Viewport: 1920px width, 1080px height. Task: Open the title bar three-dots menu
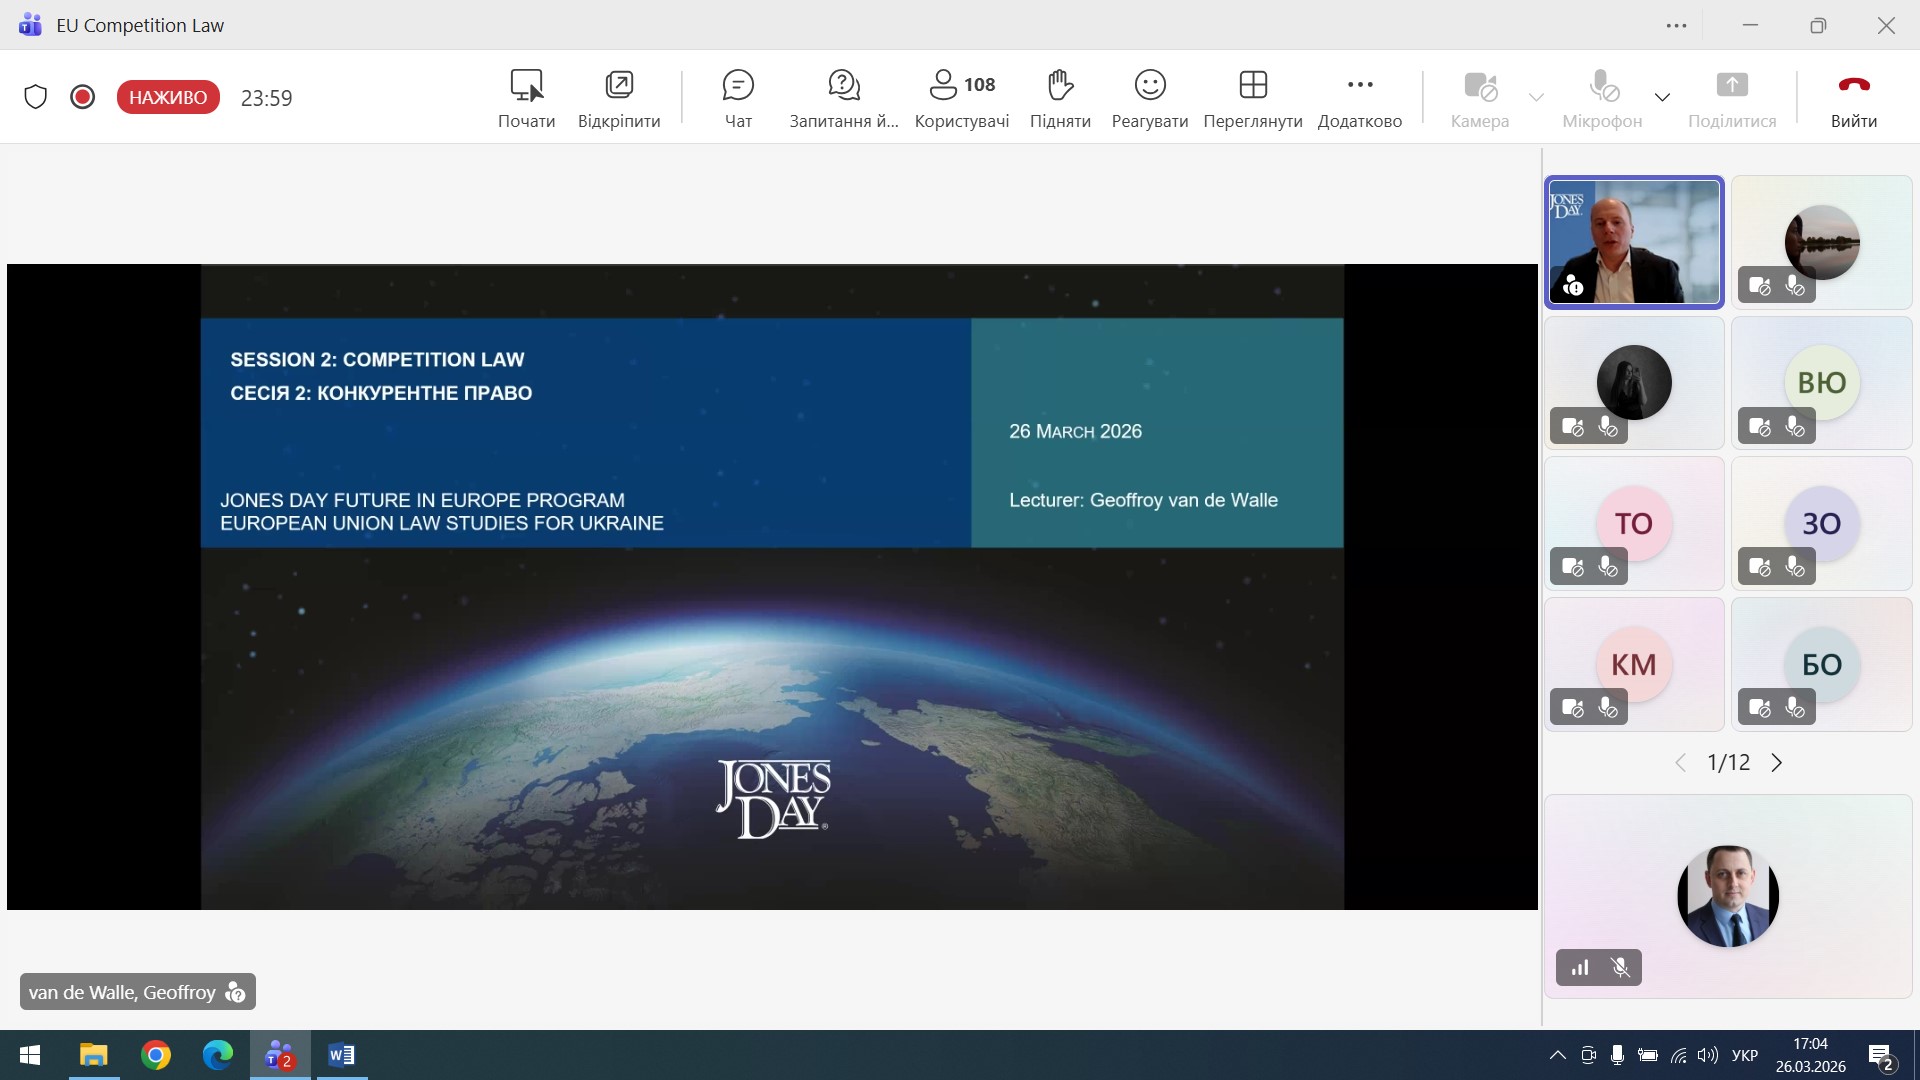(1677, 26)
